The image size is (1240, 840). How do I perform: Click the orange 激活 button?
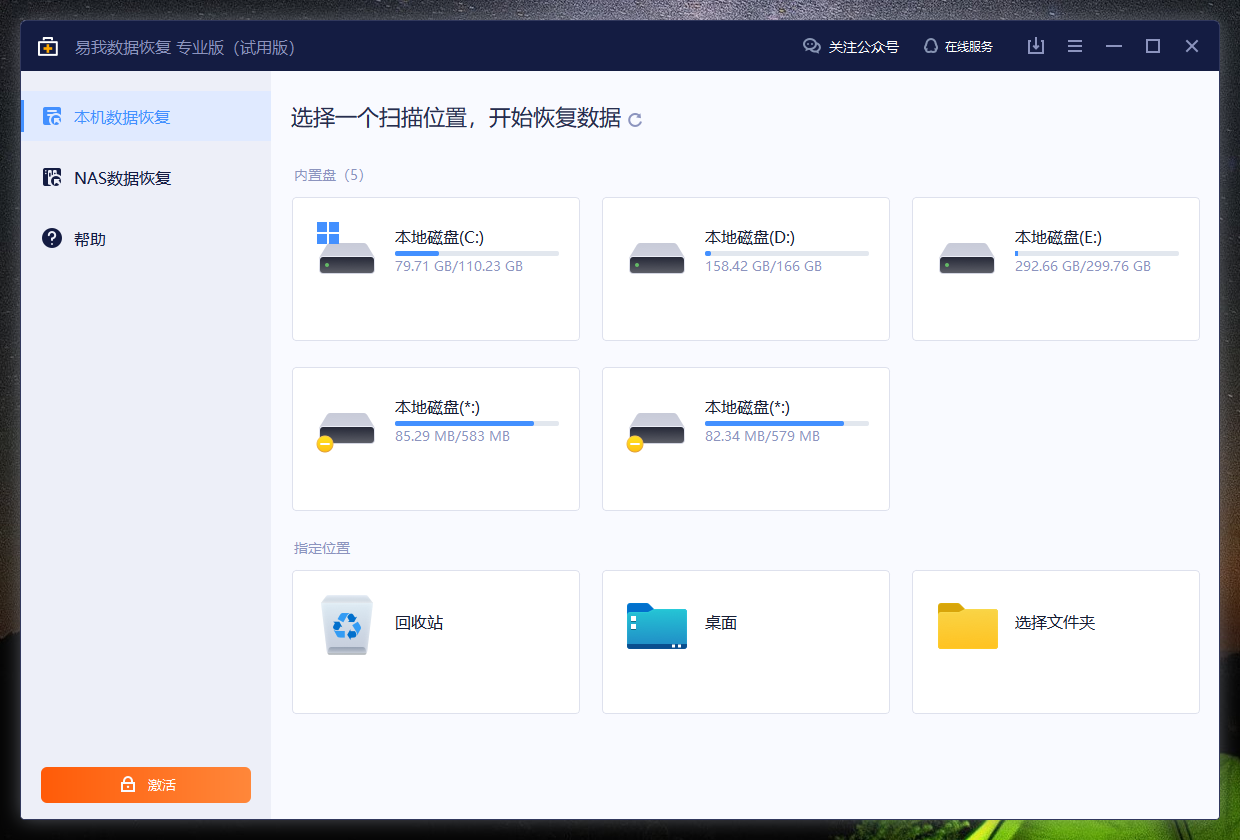tap(146, 785)
